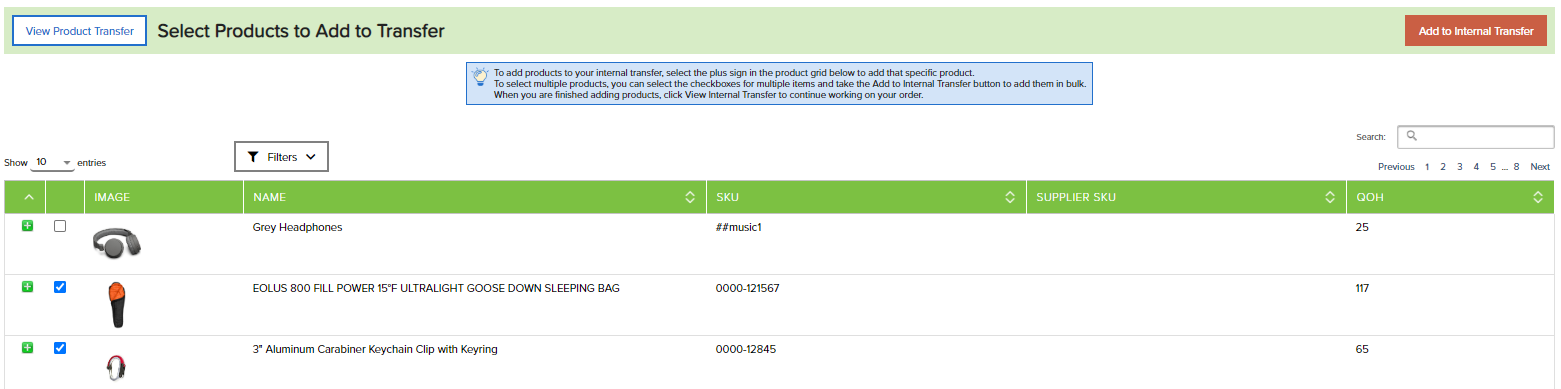Add EOLUS sleeping bag using its green plus icon
This screenshot has width=1561, height=389.
point(27,287)
